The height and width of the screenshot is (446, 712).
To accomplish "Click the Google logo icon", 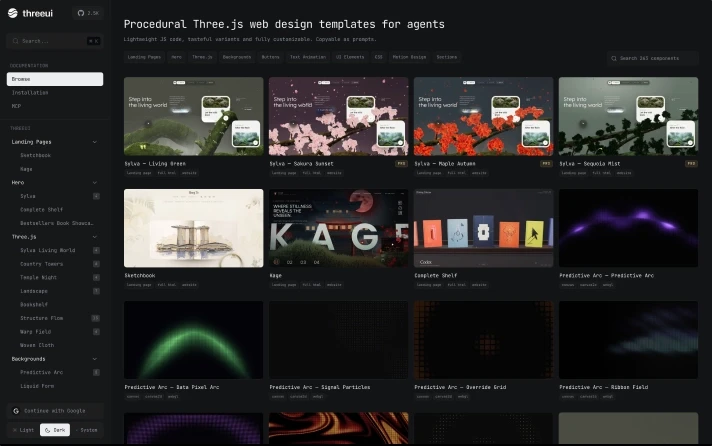I will point(16,411).
